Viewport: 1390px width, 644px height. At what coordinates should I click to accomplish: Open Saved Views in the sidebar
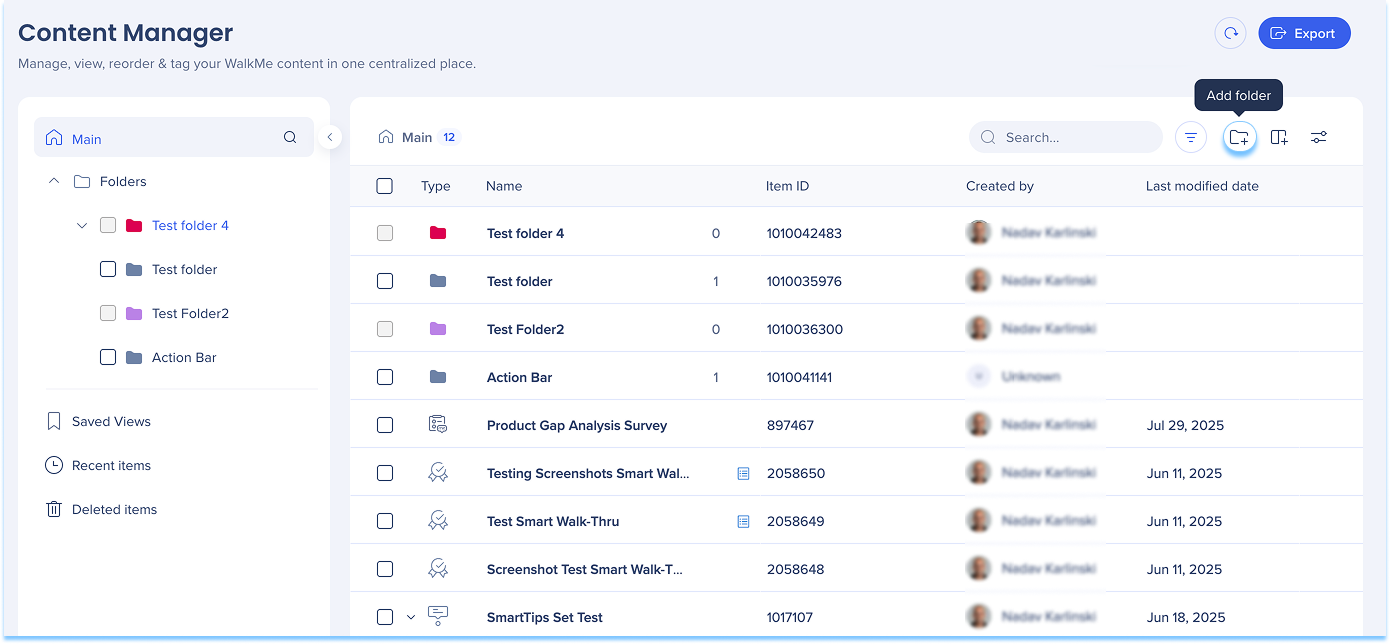coord(111,422)
